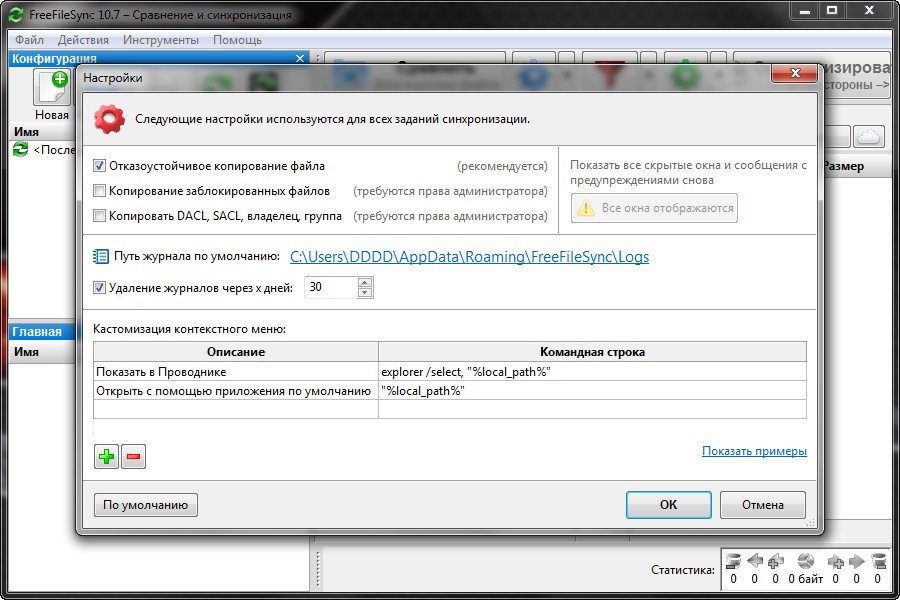Toggle Удаление журналов через x дней checkbox
This screenshot has width=900, height=600.
(99, 288)
